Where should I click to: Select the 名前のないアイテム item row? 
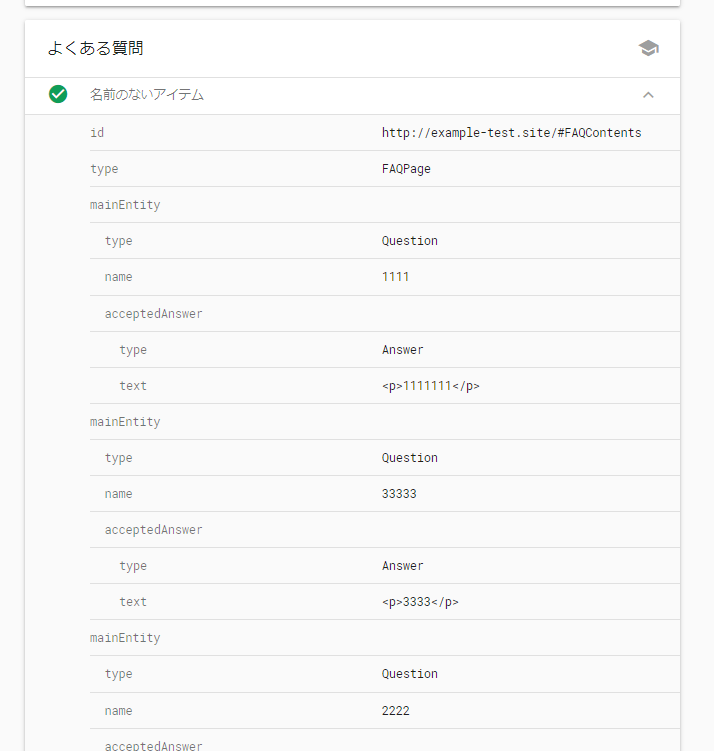[352, 96]
